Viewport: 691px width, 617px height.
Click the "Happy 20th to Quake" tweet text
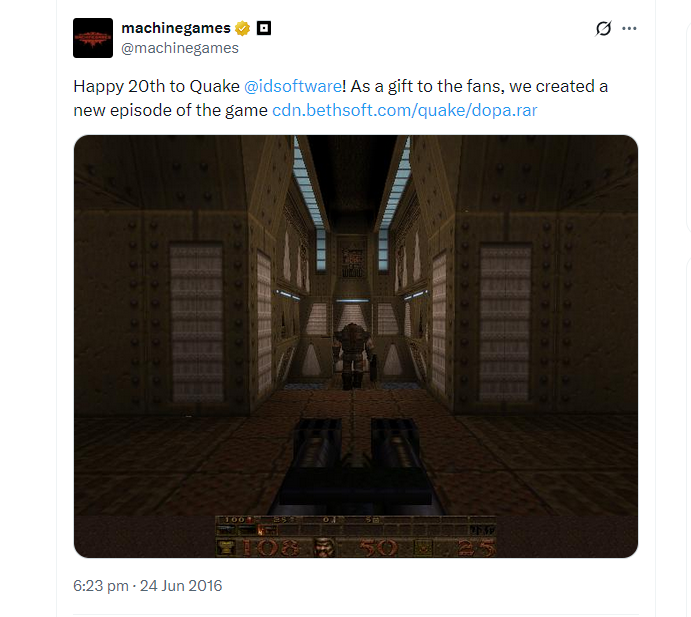[x=156, y=86]
